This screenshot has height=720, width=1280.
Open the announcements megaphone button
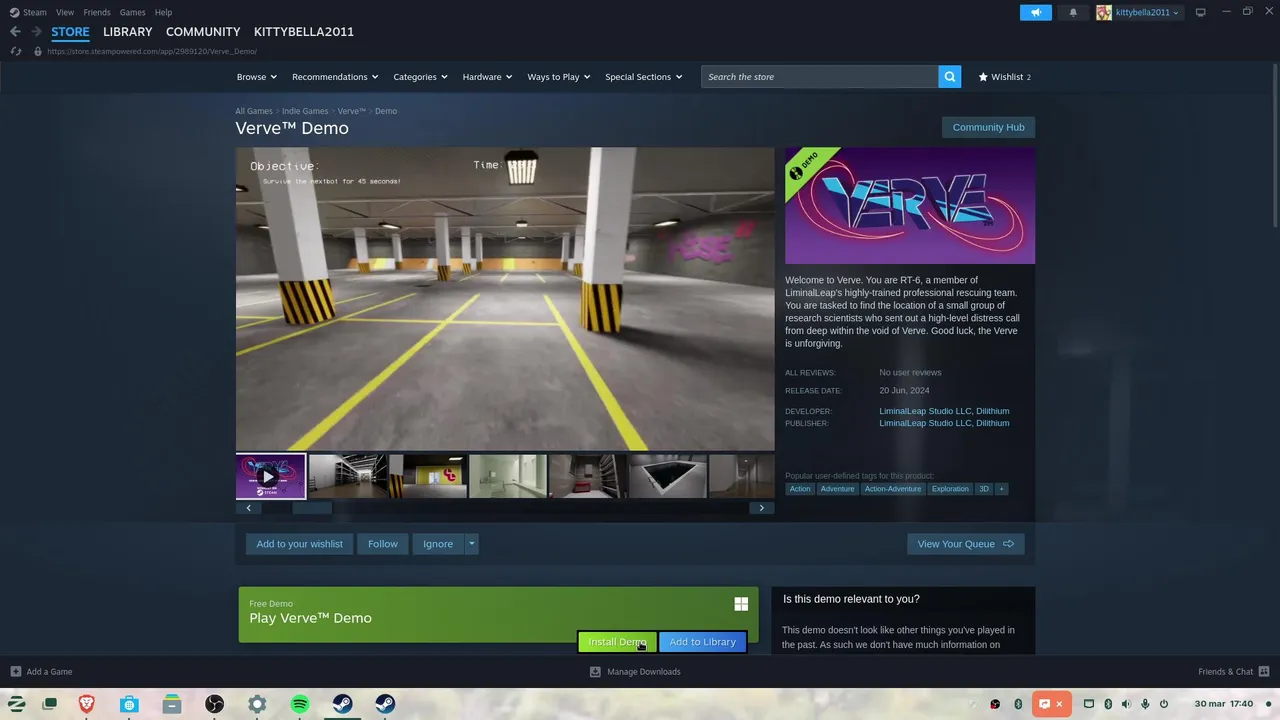tap(1036, 12)
